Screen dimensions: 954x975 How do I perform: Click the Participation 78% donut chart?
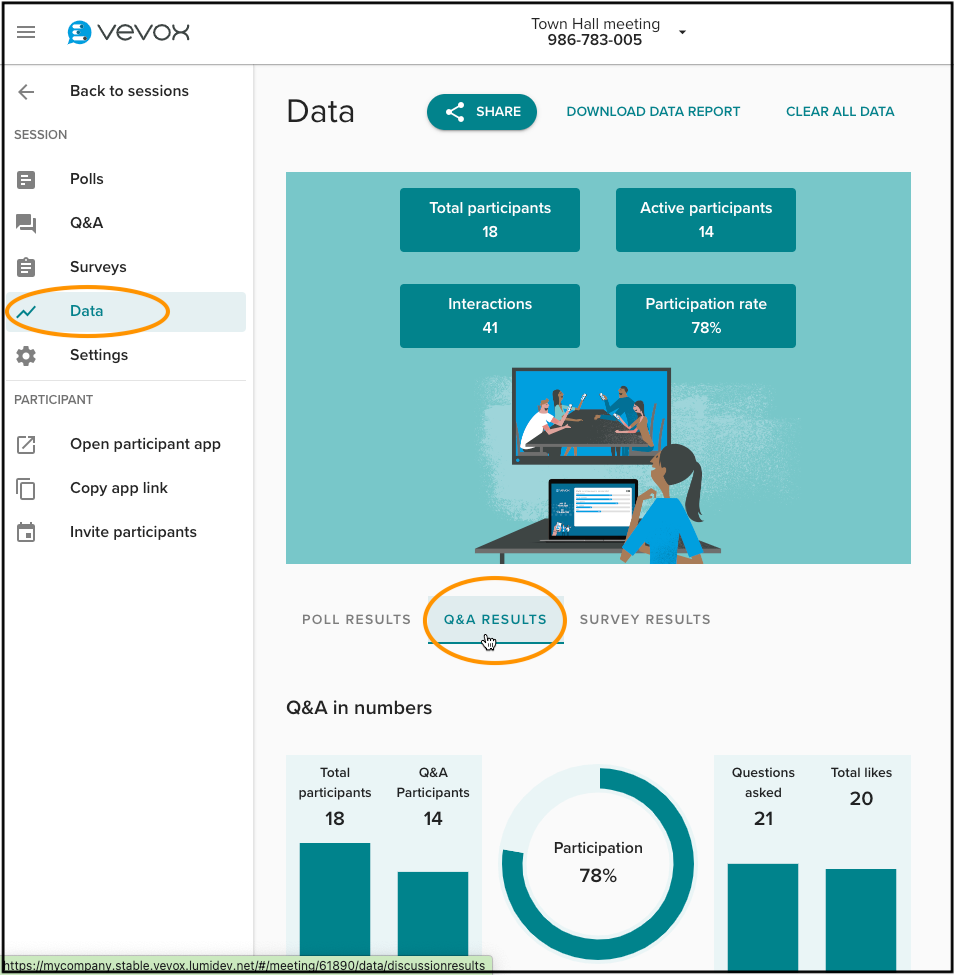click(x=598, y=863)
